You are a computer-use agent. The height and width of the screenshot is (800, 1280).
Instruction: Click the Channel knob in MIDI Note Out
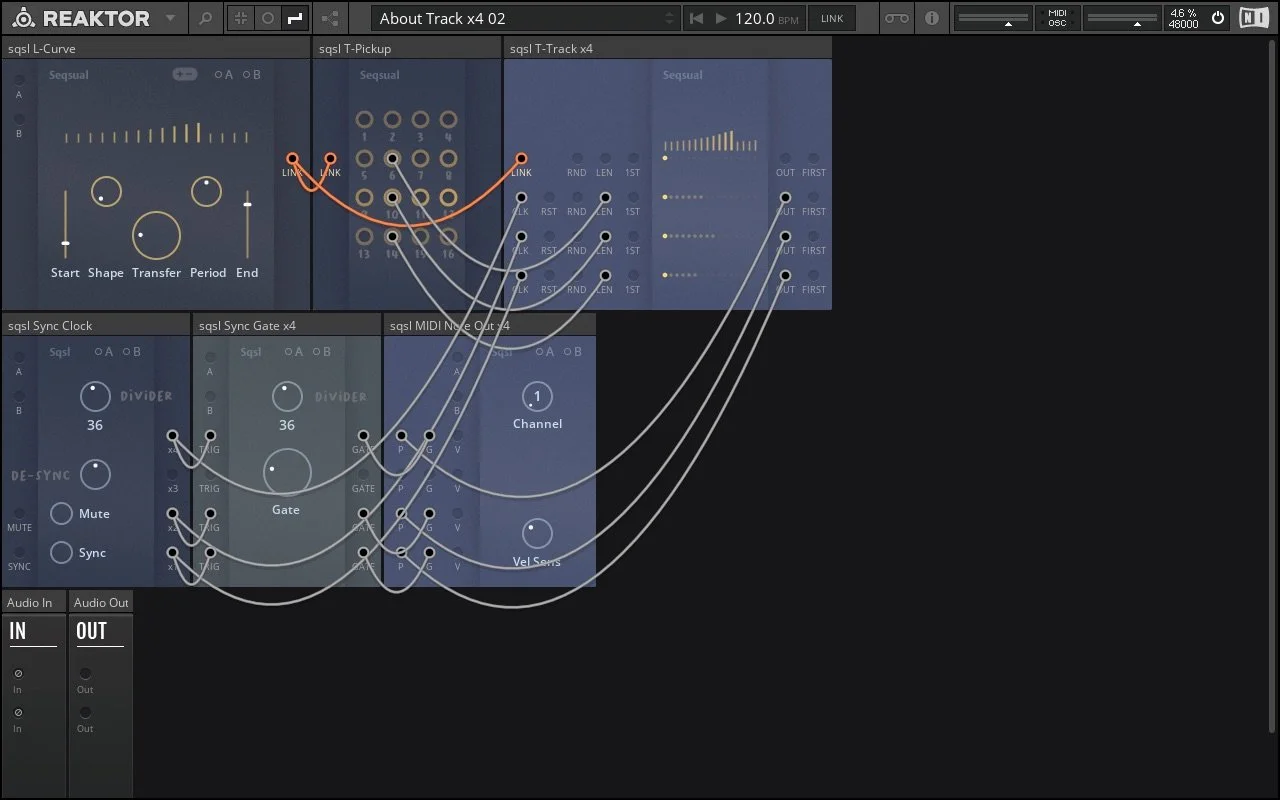point(537,397)
